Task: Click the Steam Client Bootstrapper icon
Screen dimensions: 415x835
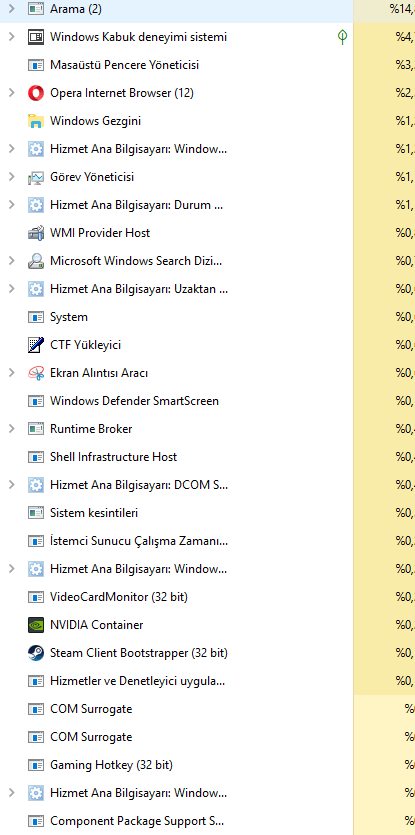Action: (36, 653)
